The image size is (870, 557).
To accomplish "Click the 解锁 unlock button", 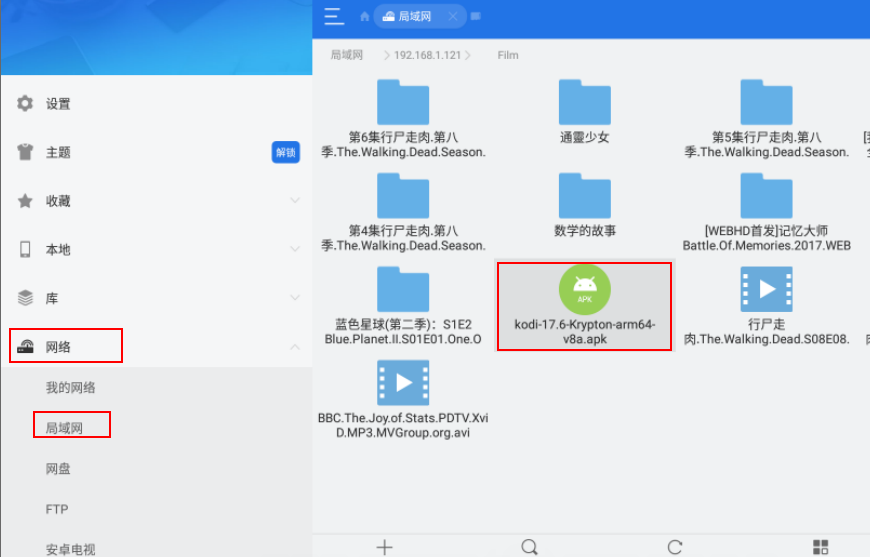I will 286,152.
